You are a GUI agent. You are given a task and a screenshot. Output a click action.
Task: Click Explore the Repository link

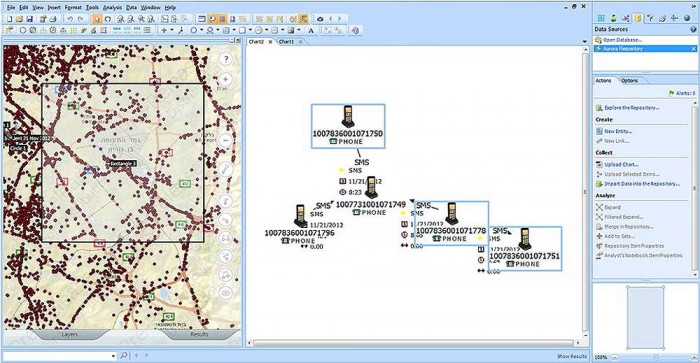pyautogui.click(x=631, y=108)
